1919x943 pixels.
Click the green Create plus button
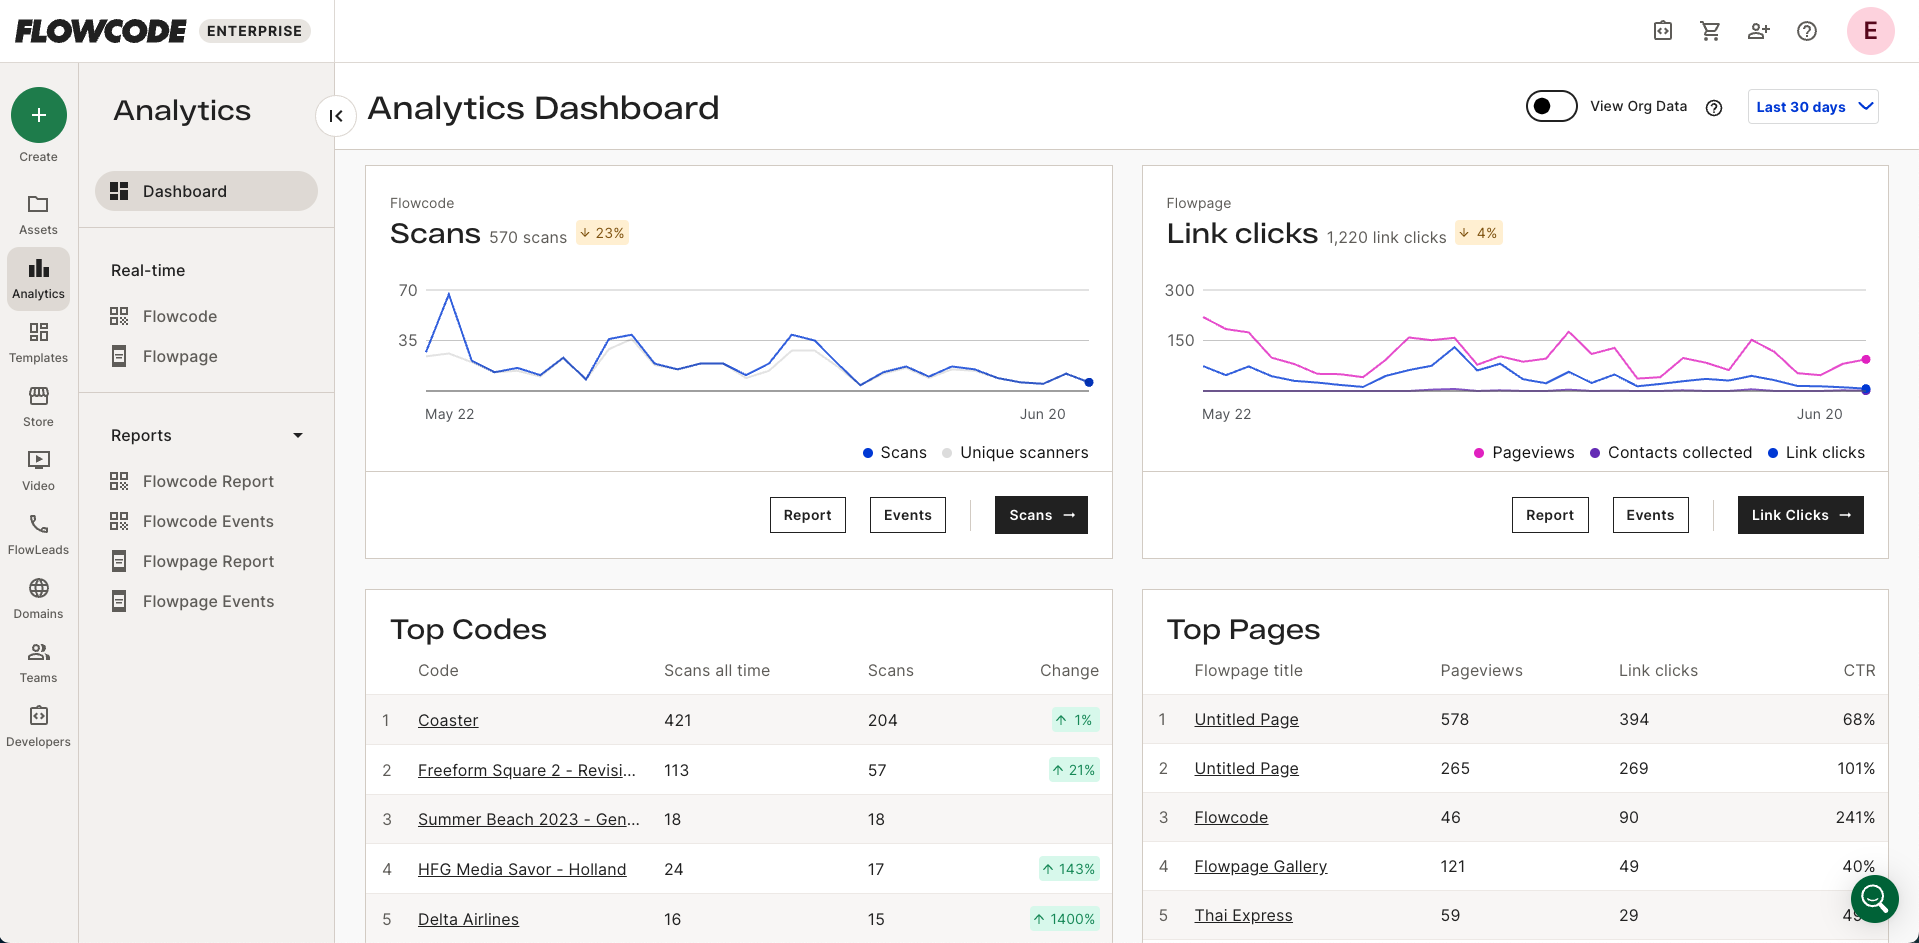tap(38, 115)
